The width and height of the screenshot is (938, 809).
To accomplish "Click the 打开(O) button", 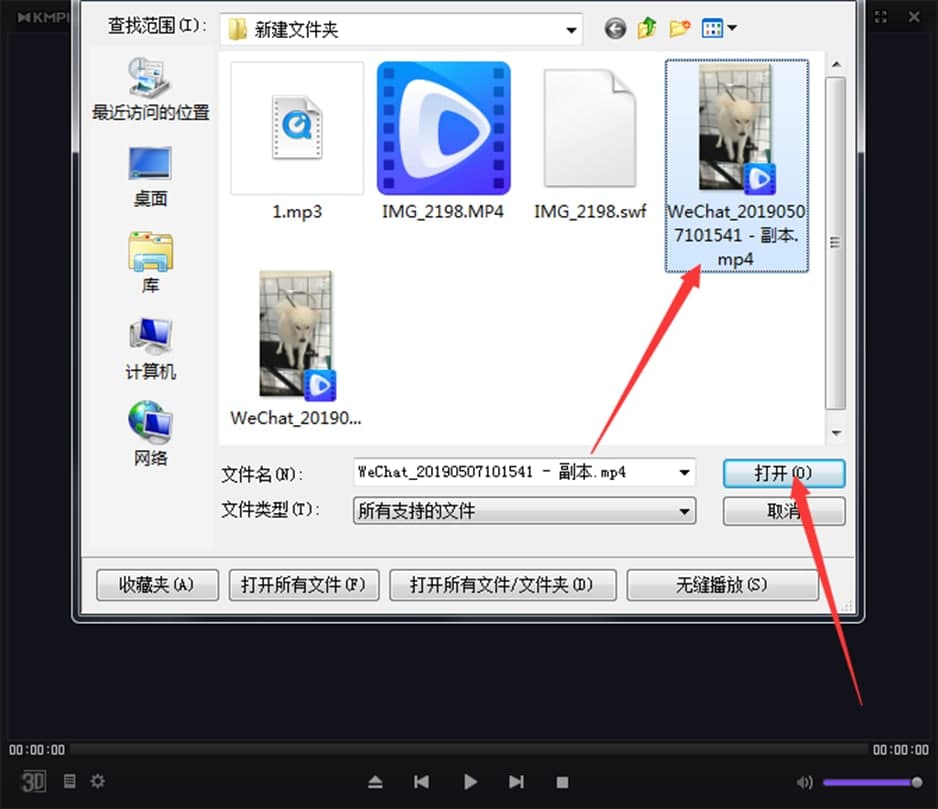I will pos(784,473).
